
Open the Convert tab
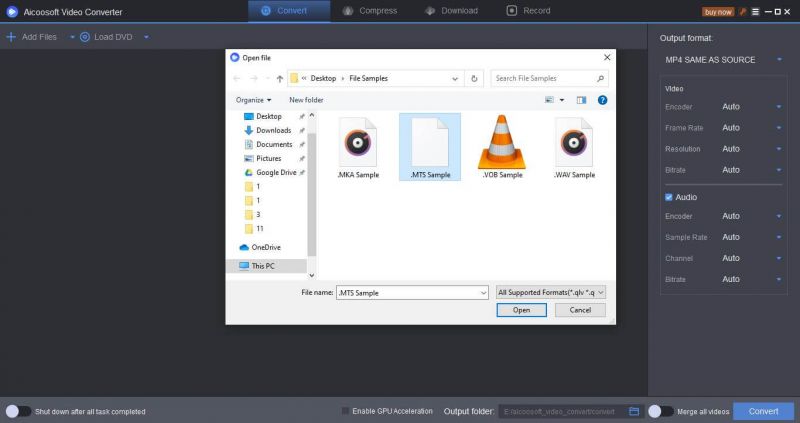point(289,11)
